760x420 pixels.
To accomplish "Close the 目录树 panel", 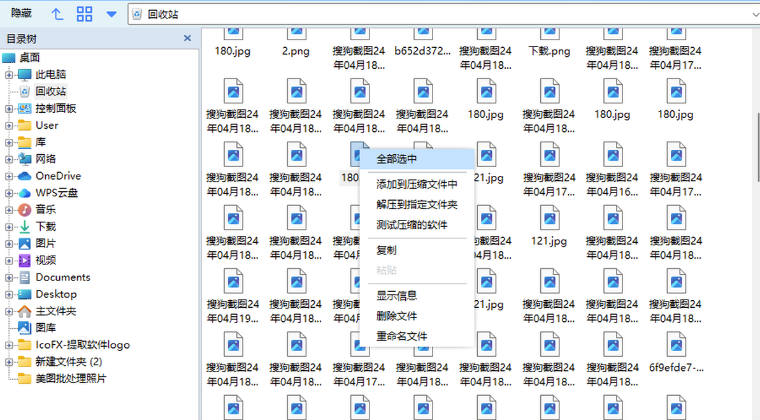I will click(188, 38).
